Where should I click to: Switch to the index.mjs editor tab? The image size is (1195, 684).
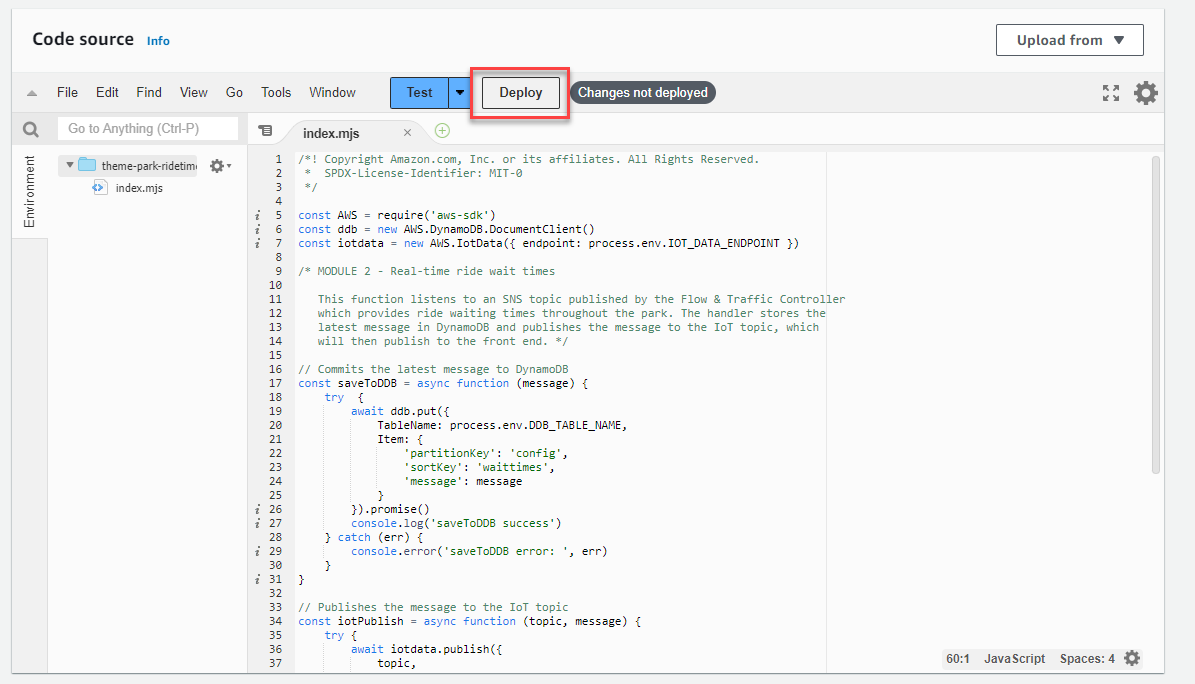tap(332, 133)
